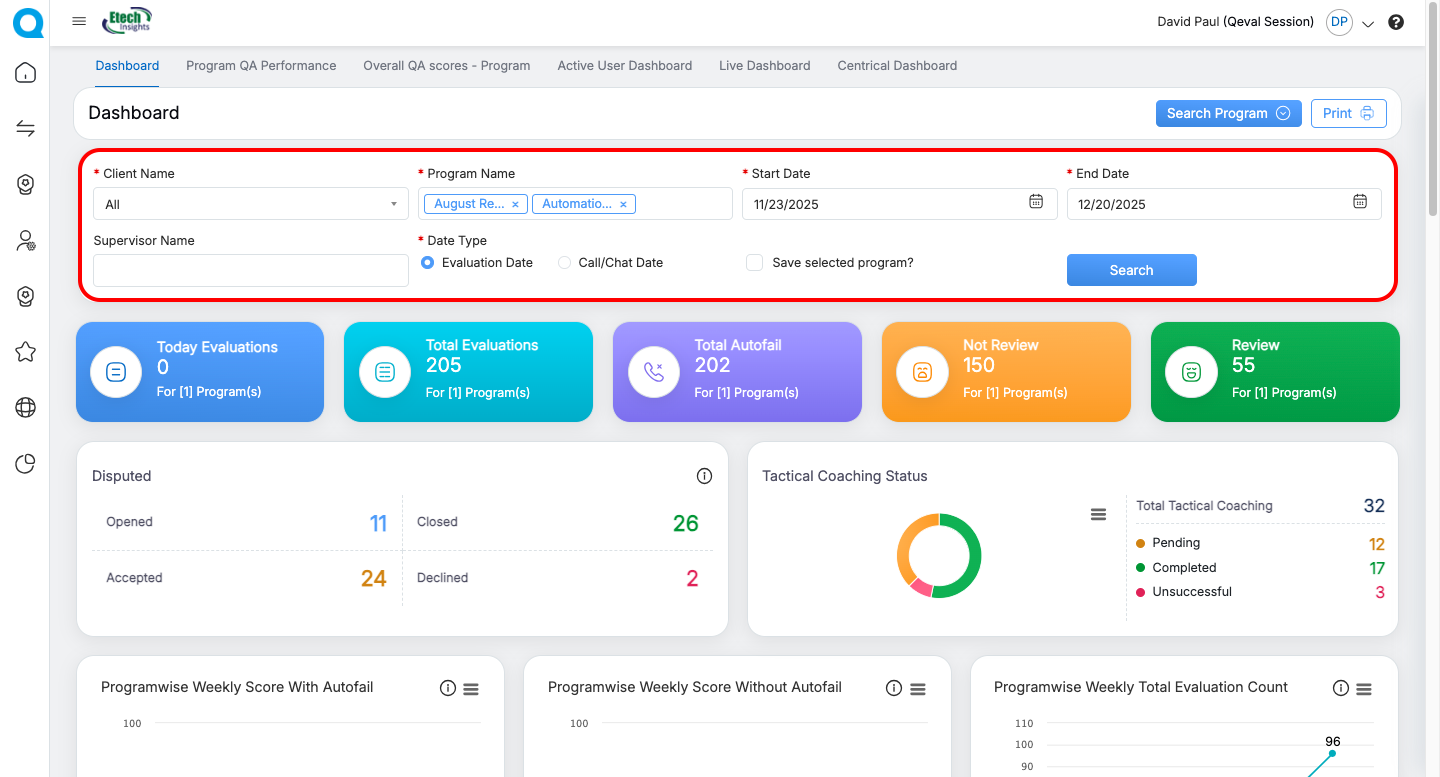Viewport: 1440px width, 777px height.
Task: Open the user profile dropdown chevron
Action: 1368,23
